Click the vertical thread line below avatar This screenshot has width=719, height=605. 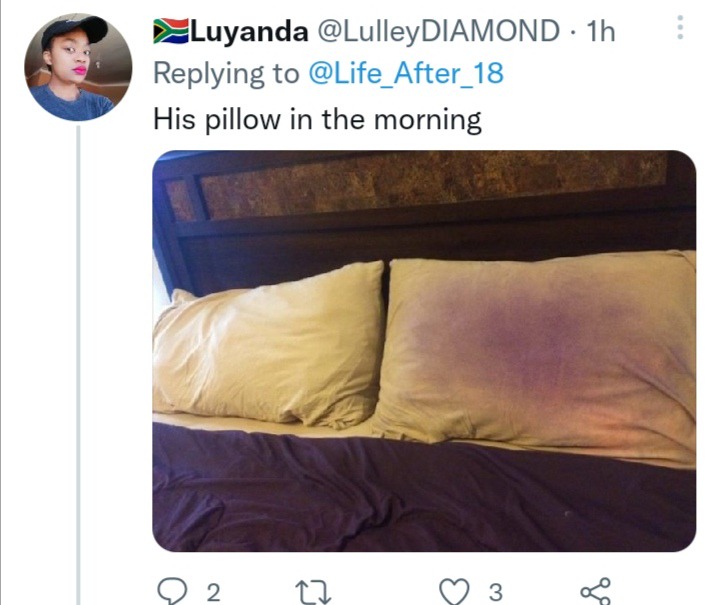78,365
